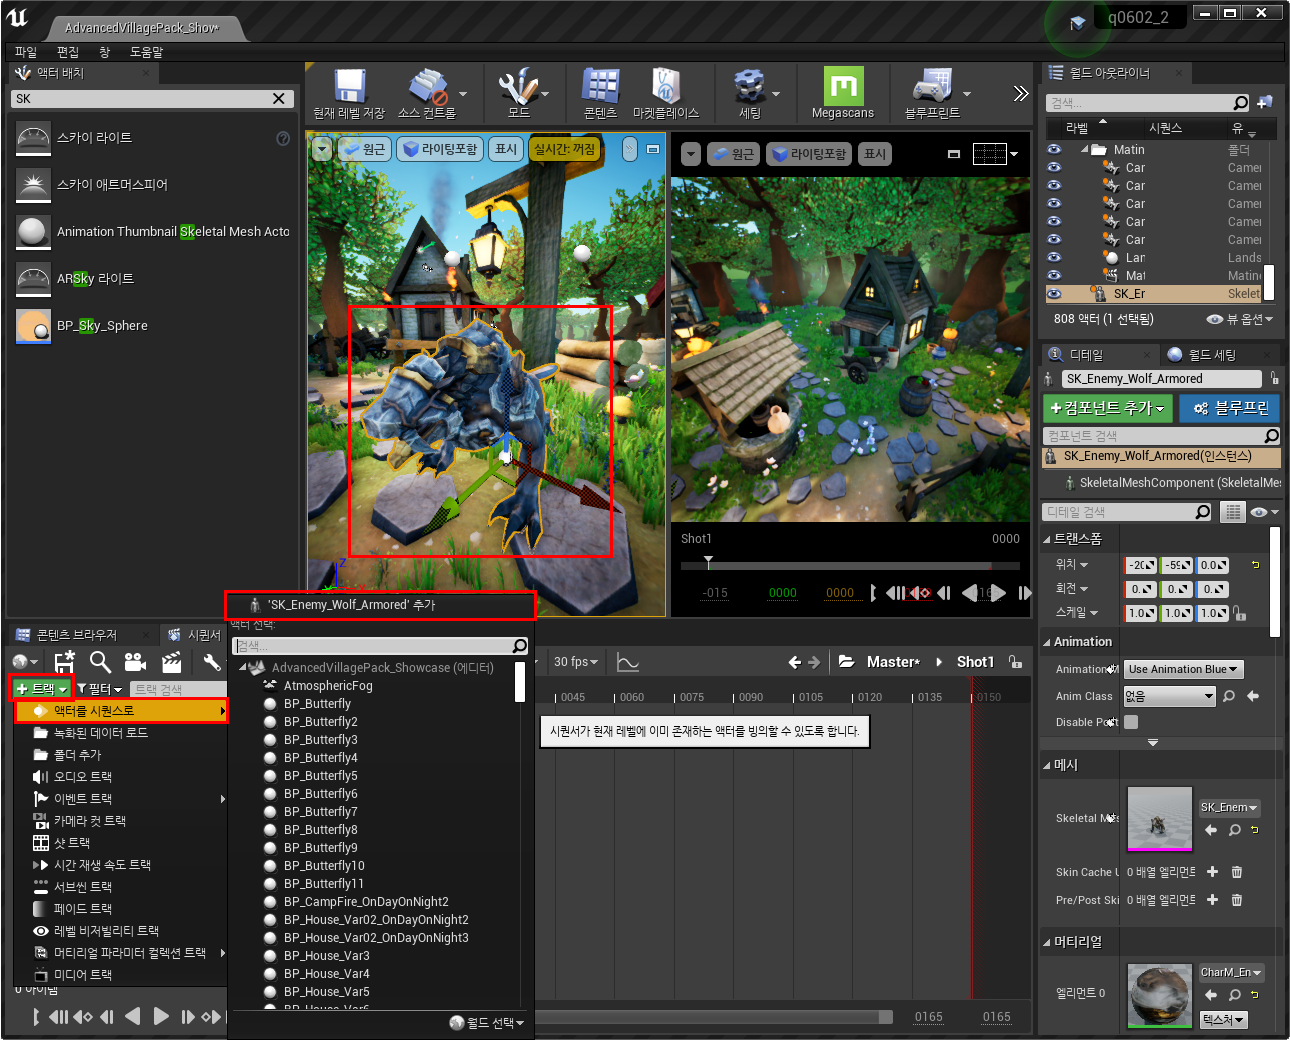Open the Settings gears toolbar icon
Screen dimensions: 1290x1040
pos(750,86)
